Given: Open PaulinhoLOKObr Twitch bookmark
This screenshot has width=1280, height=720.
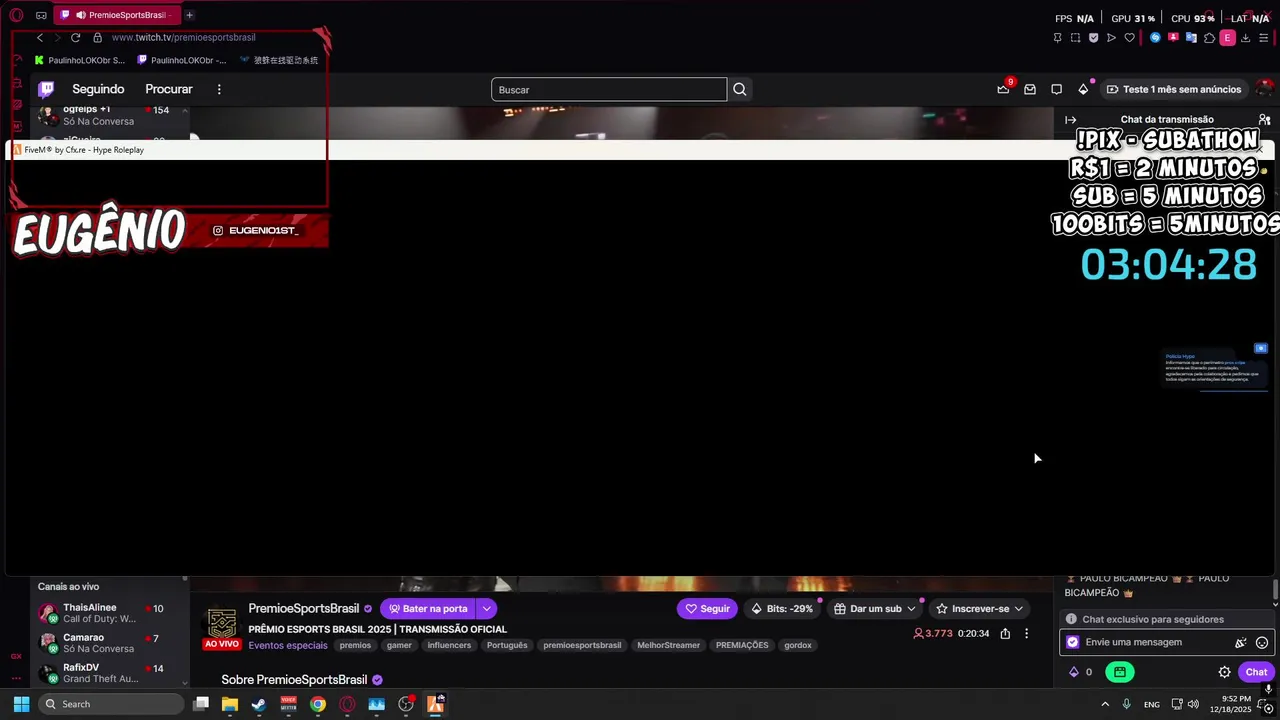Looking at the screenshot, I should [184, 60].
